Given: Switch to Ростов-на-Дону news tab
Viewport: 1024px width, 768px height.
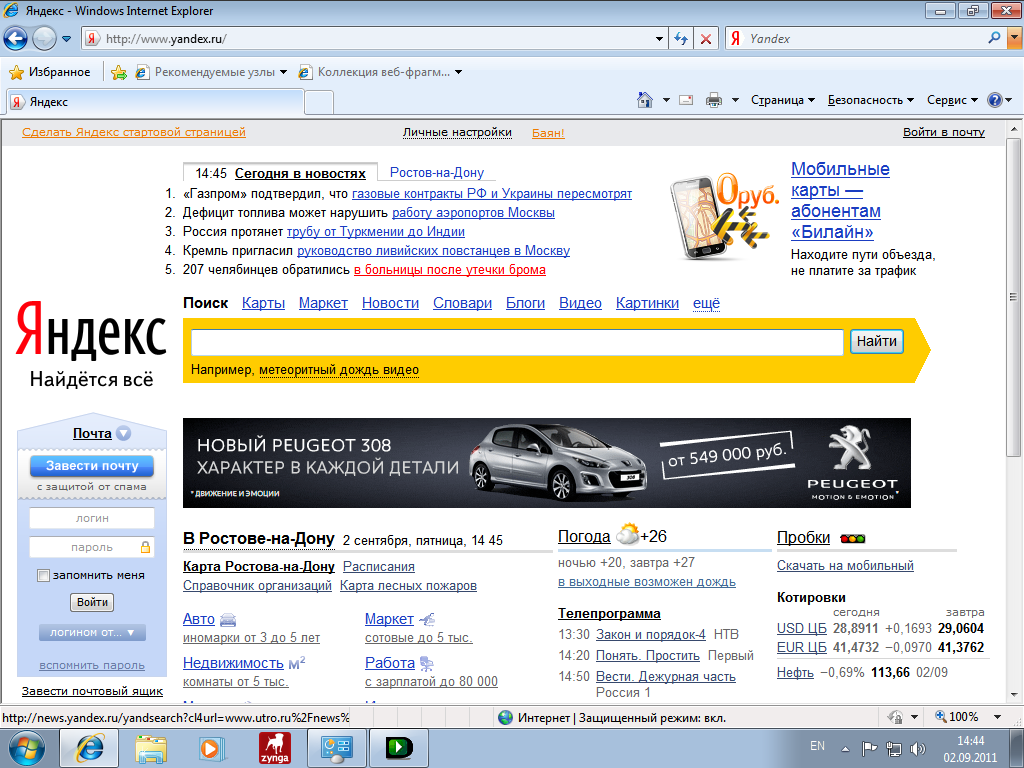Looking at the screenshot, I should pos(437,172).
